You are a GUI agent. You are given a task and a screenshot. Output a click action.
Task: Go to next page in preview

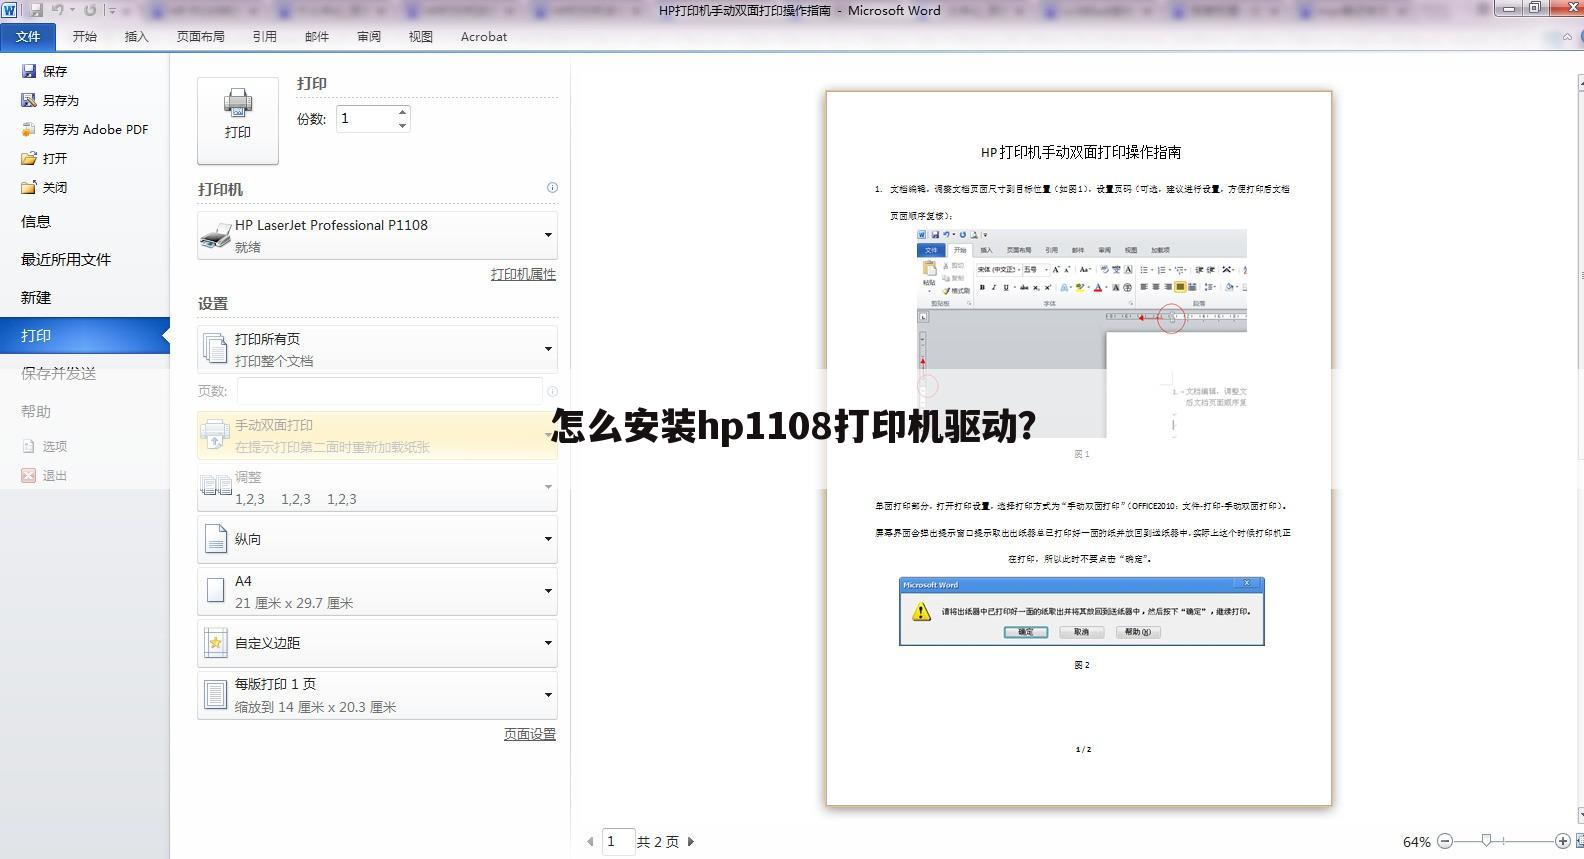click(x=691, y=842)
